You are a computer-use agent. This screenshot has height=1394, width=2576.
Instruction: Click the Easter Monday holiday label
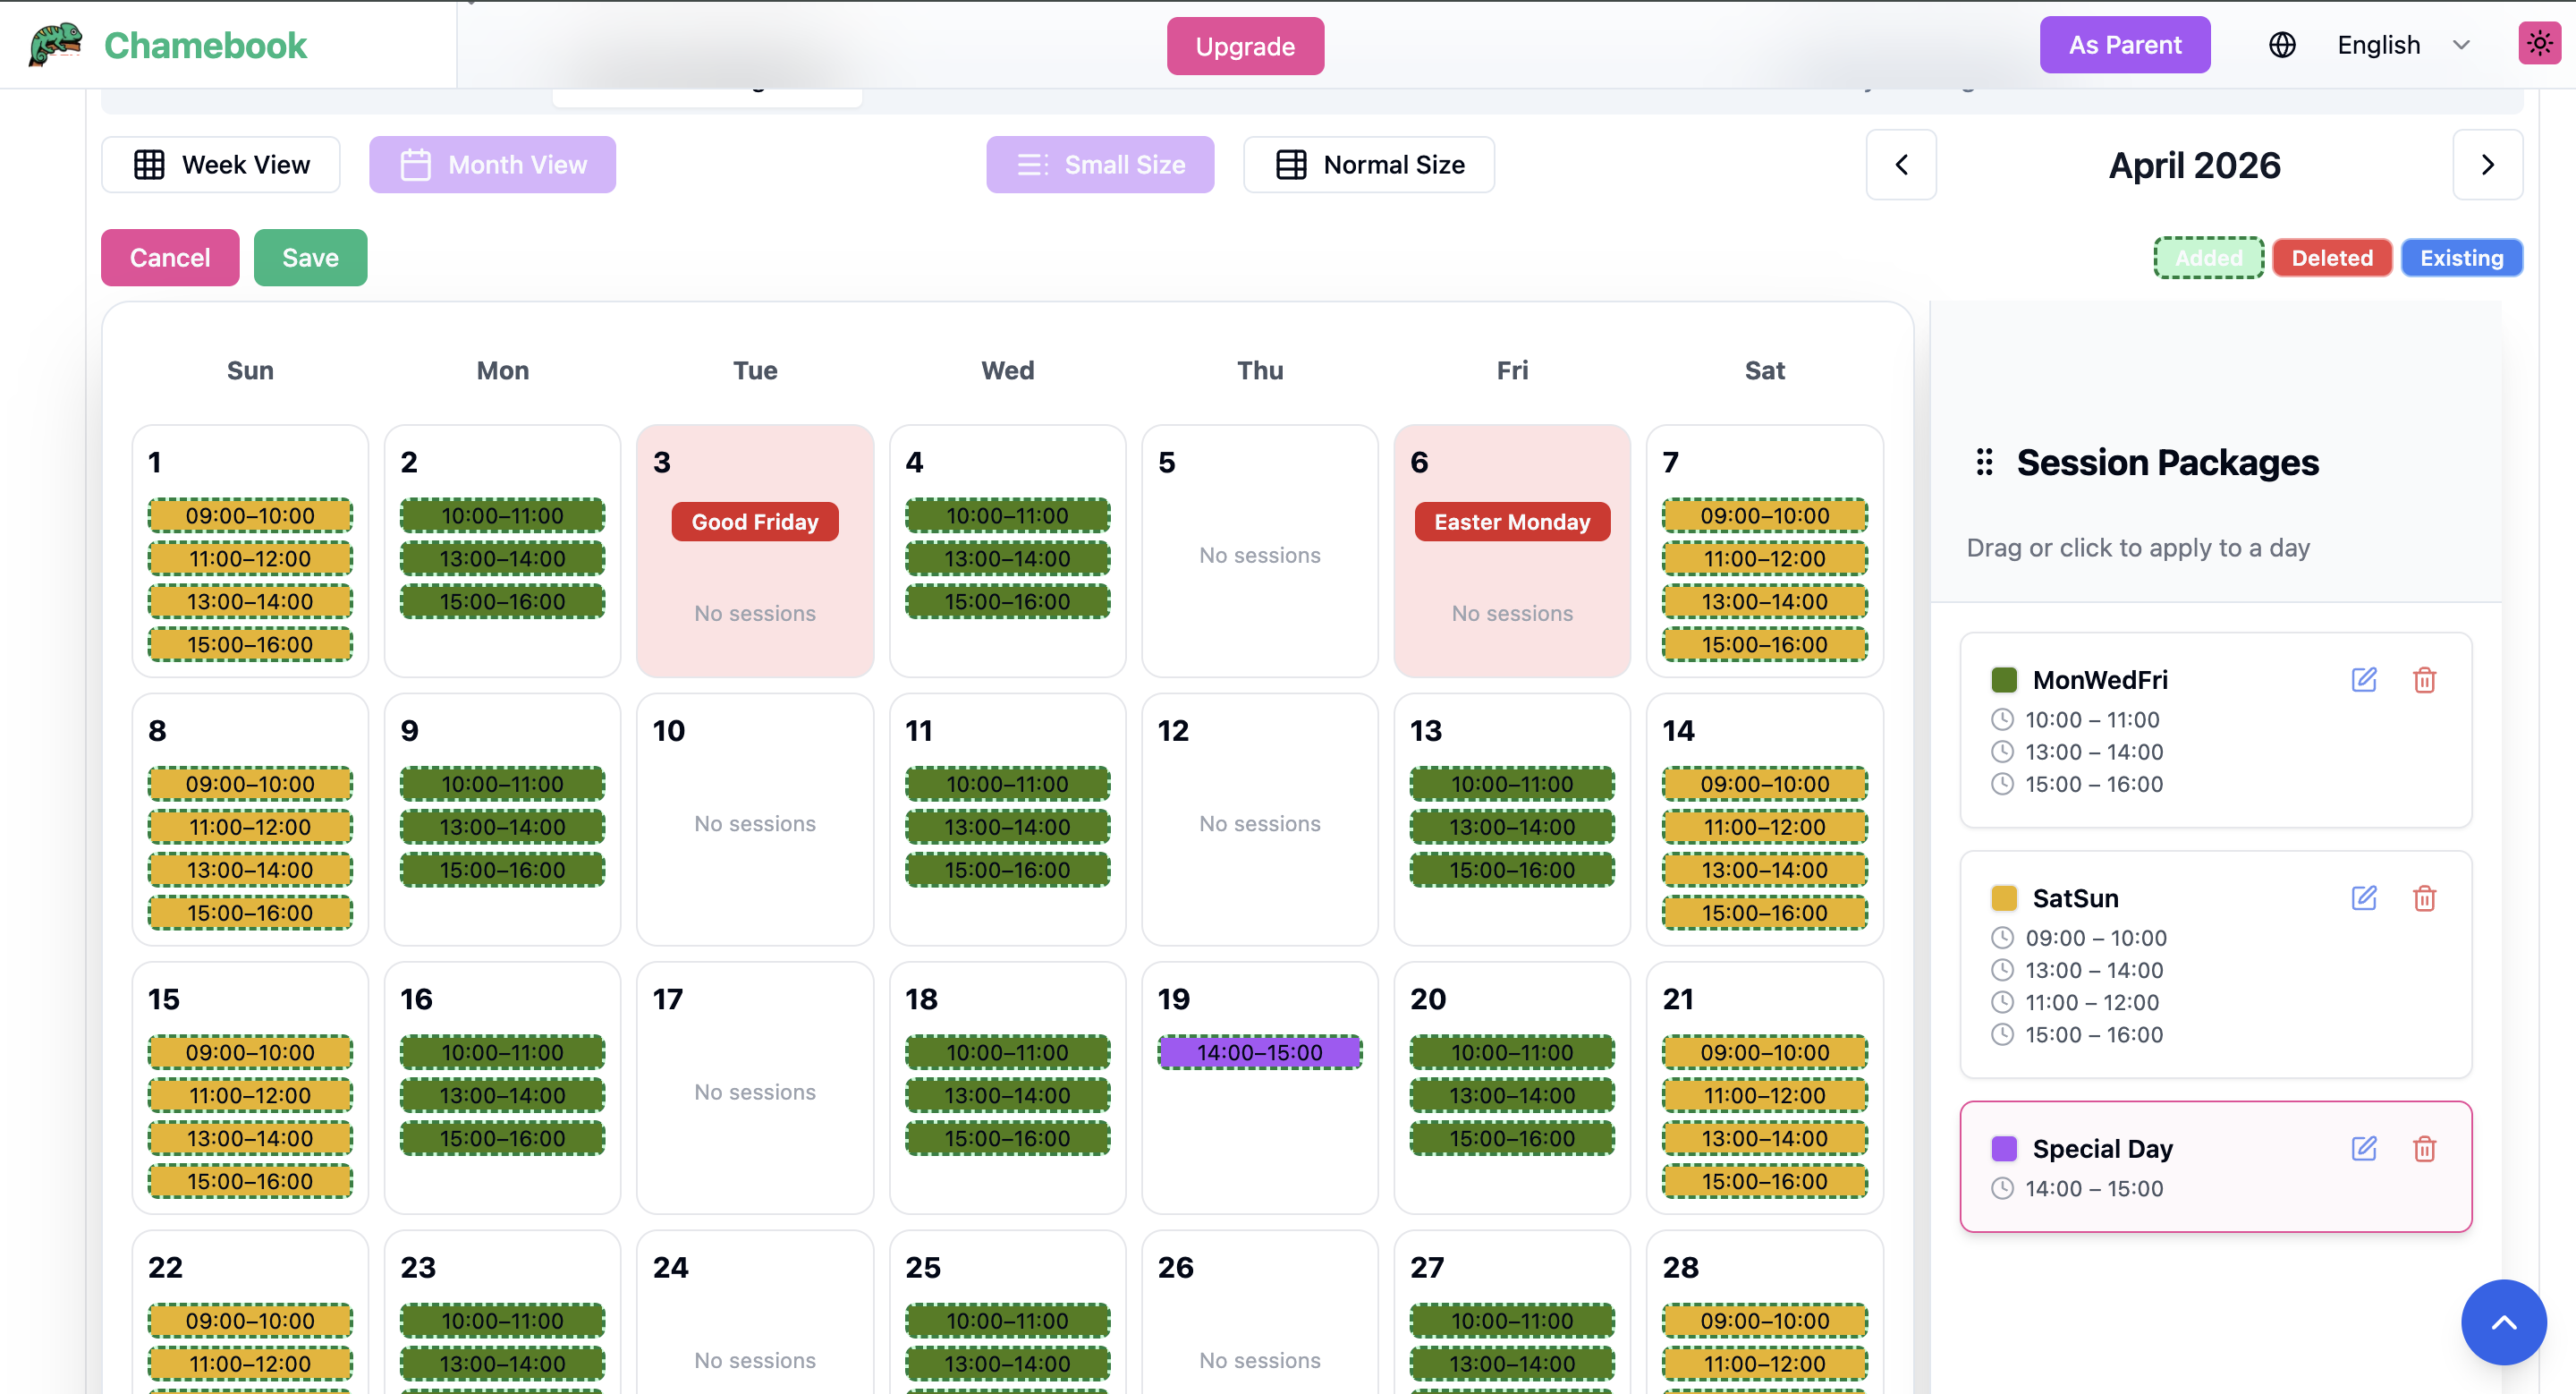1512,522
